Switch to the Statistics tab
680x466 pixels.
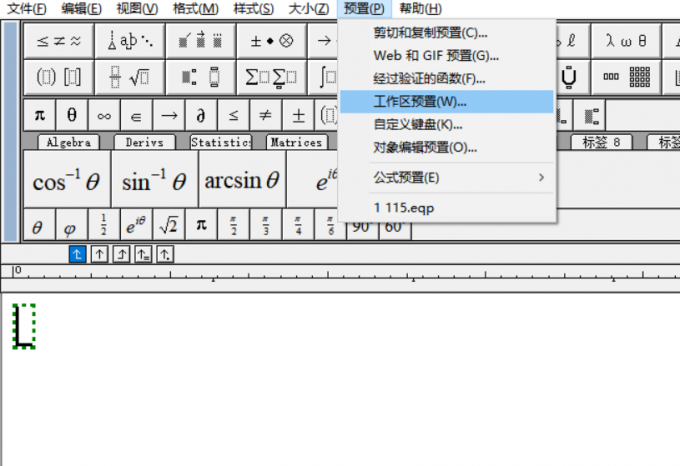(221, 142)
